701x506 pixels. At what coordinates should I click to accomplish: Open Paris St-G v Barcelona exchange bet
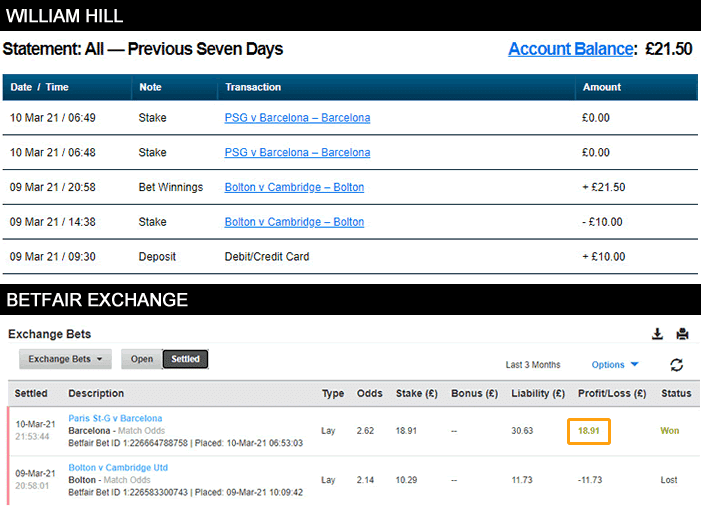coord(115,419)
